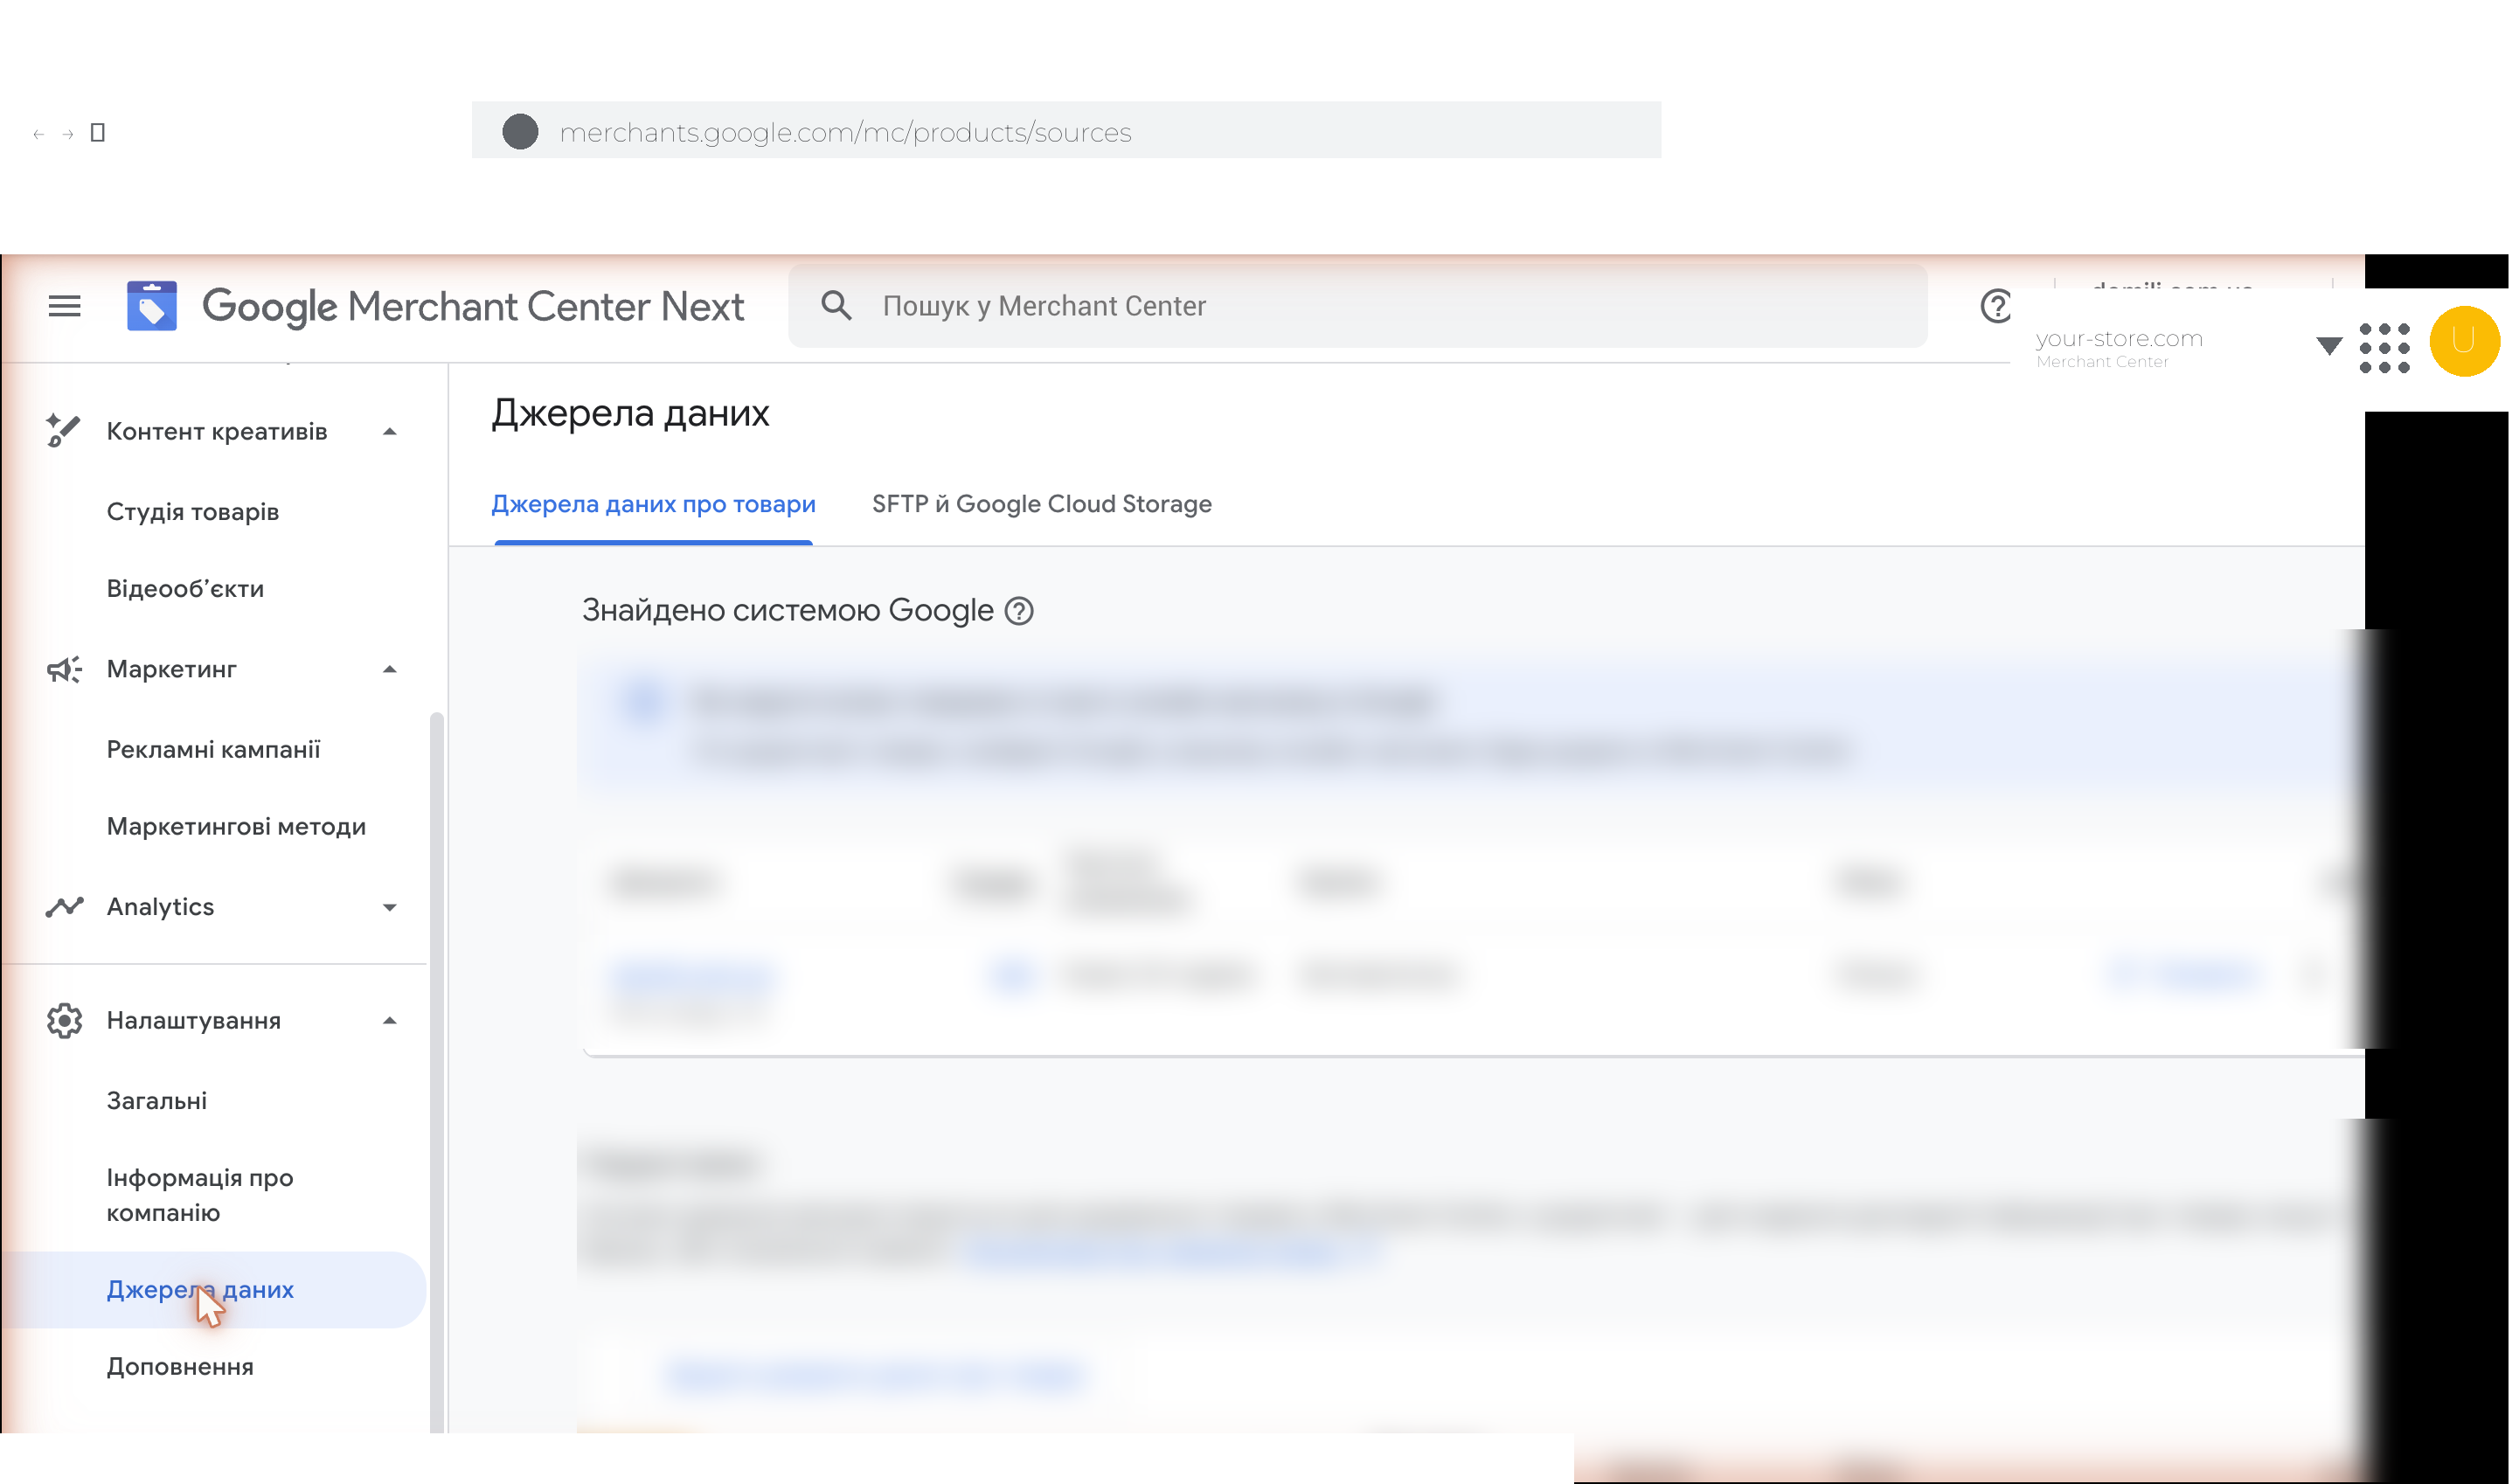This screenshot has height=1484, width=2519.
Task: Open the hamburger main menu
Action: click(64, 306)
